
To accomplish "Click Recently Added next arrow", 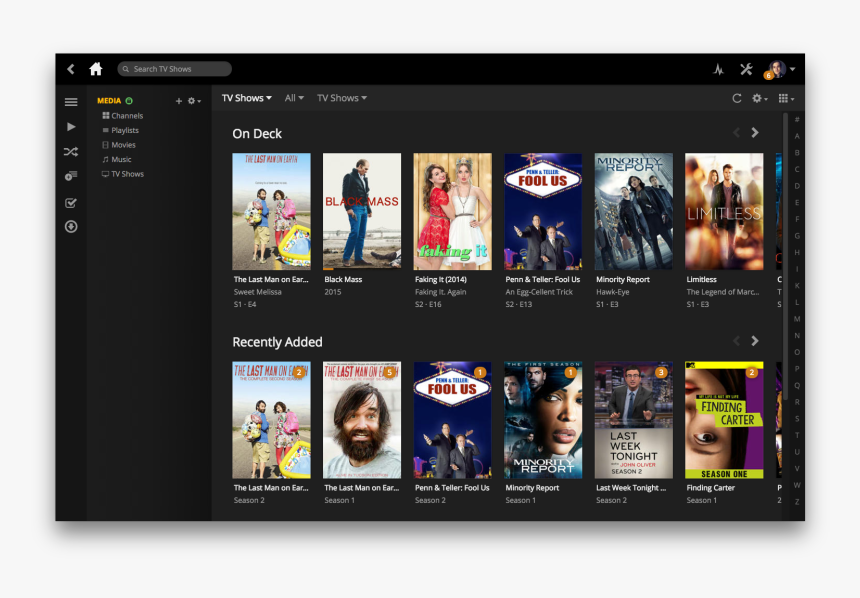I will tap(755, 341).
